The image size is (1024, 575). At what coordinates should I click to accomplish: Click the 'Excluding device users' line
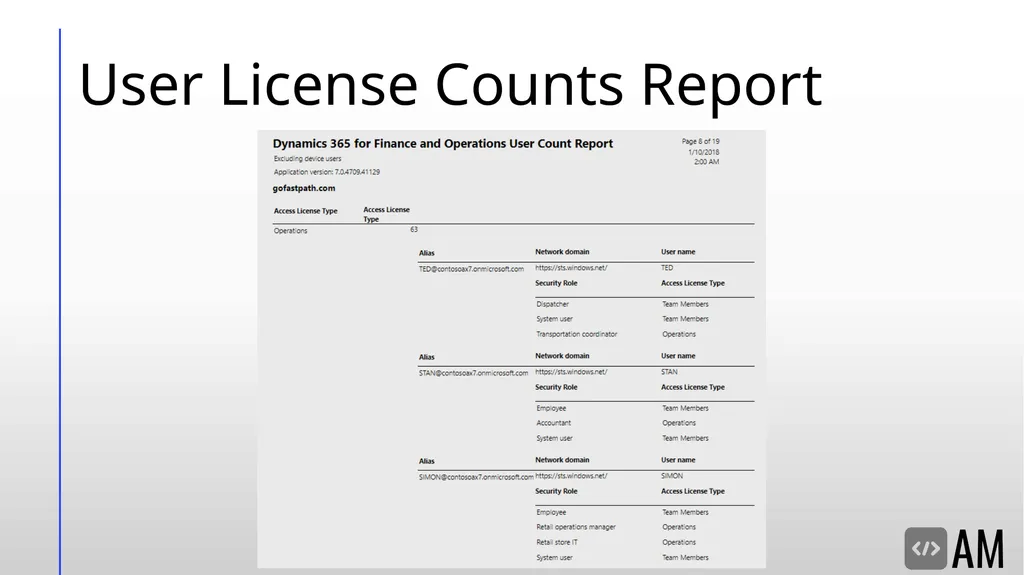pyautogui.click(x=307, y=159)
